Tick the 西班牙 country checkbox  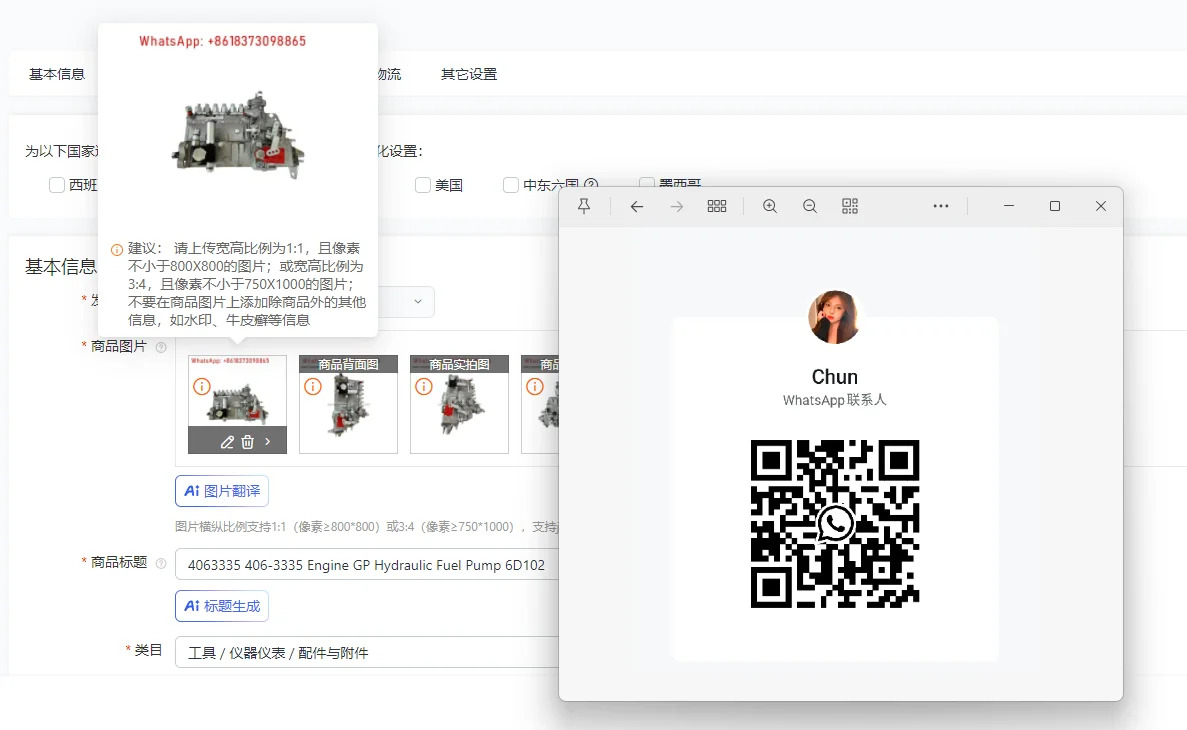click(57, 185)
